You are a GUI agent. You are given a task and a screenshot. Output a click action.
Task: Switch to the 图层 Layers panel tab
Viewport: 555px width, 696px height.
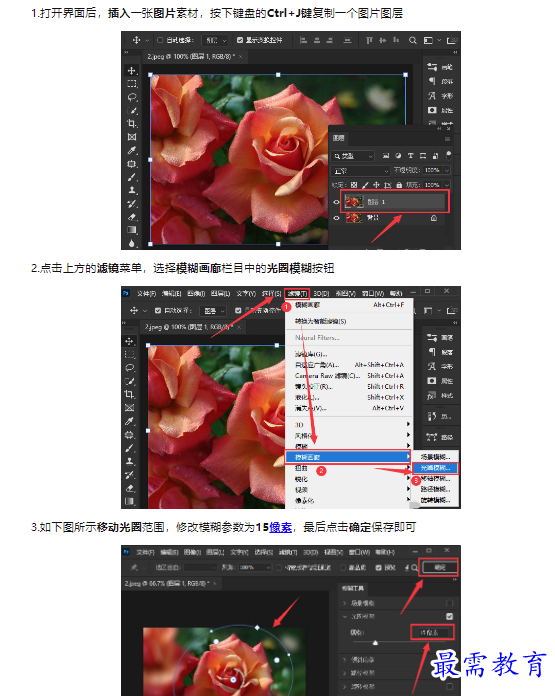tap(338, 138)
